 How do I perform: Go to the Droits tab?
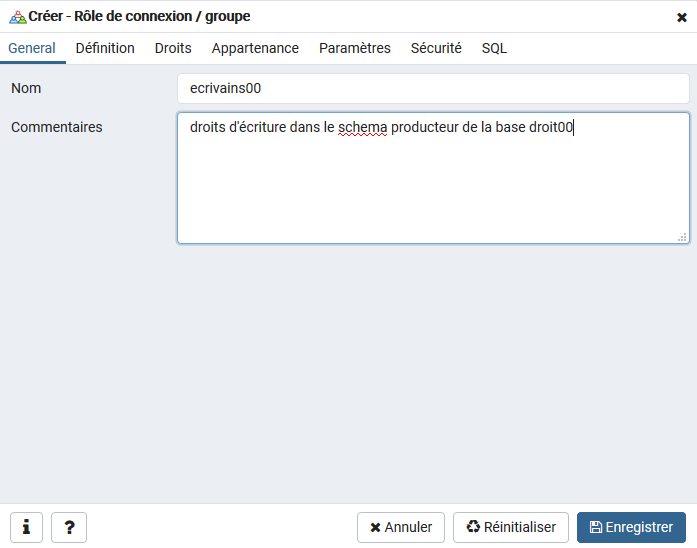click(x=173, y=48)
